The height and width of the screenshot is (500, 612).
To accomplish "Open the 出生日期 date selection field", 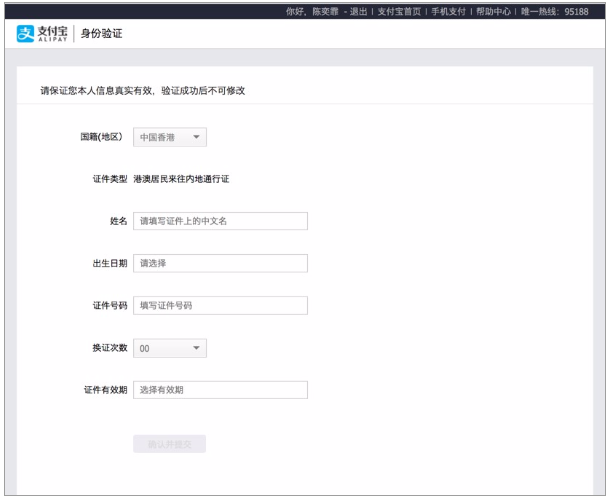I will pos(219,263).
